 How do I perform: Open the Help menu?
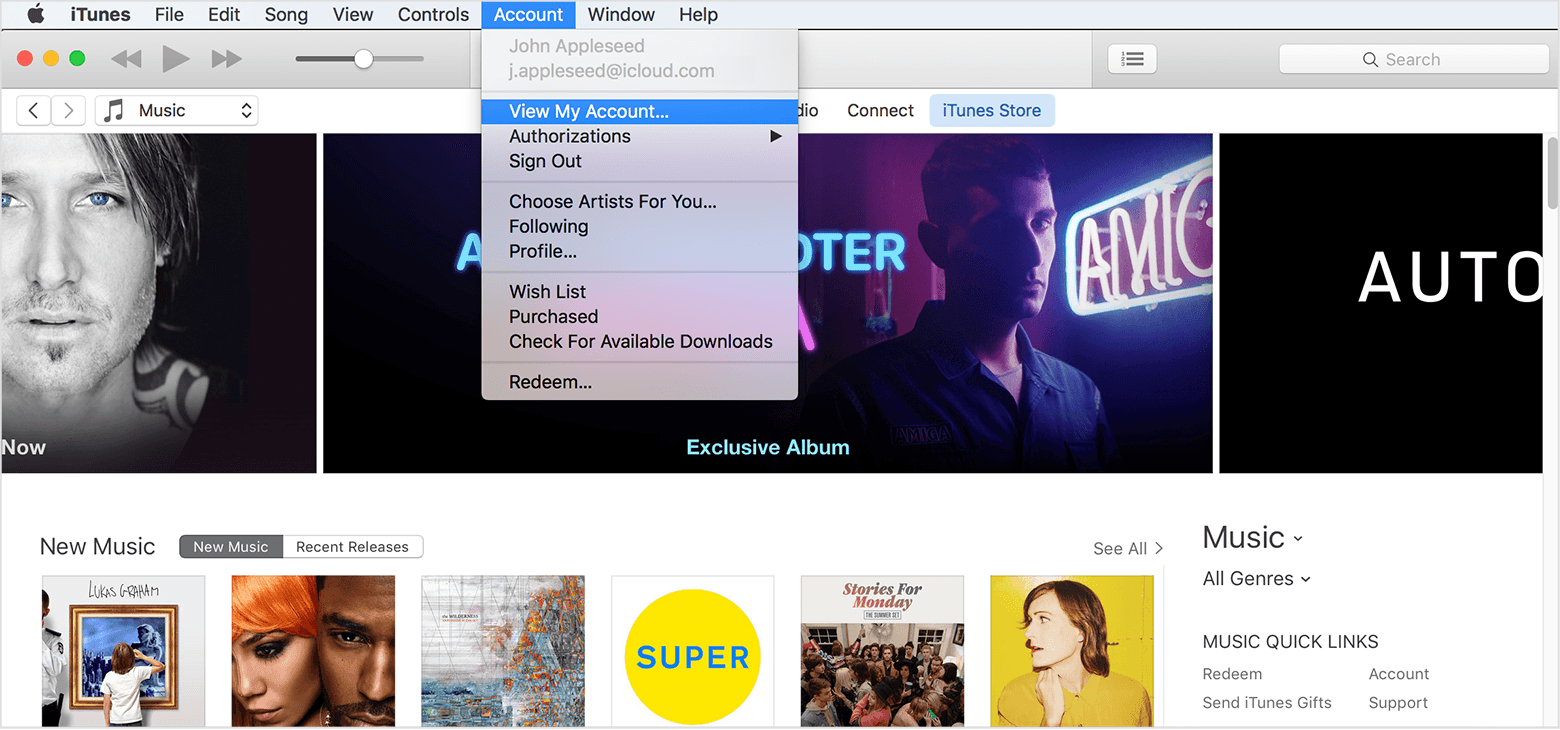[698, 14]
